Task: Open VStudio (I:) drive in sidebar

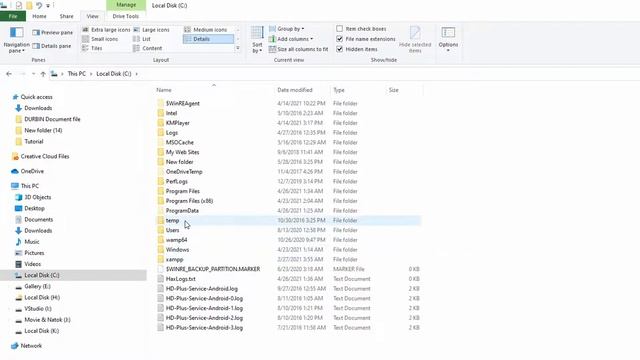Action: (x=33, y=309)
